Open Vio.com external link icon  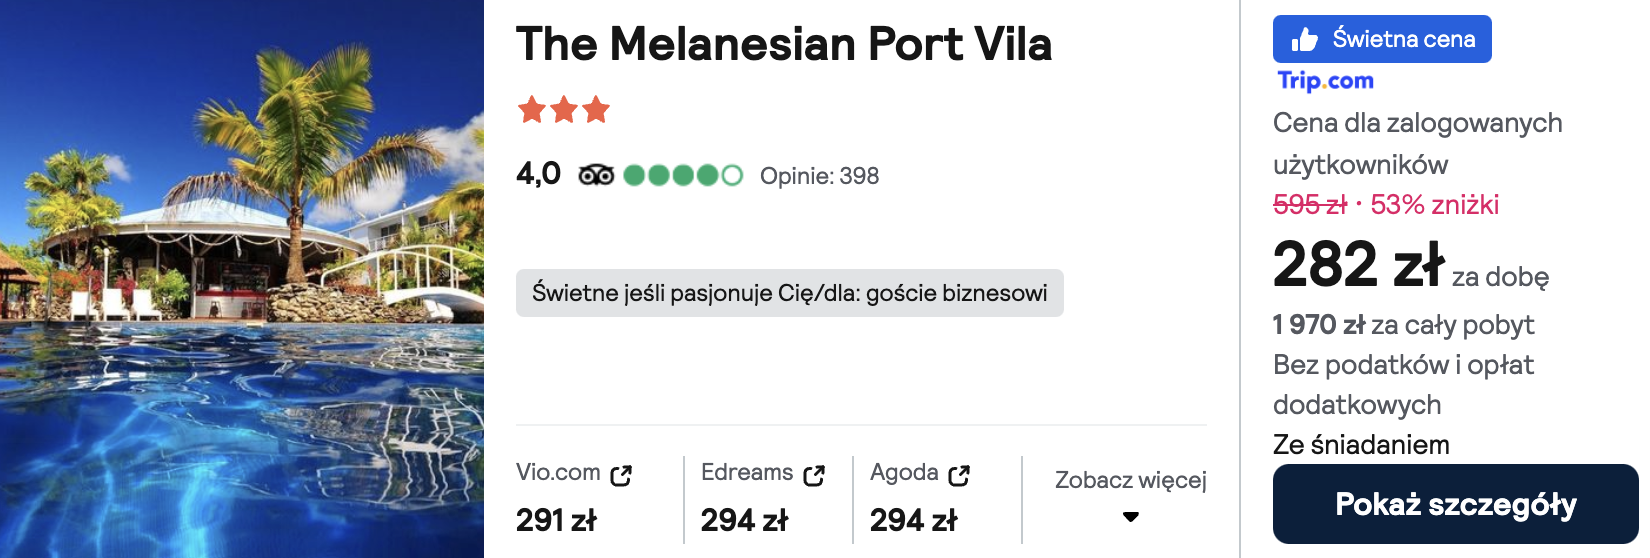pos(621,475)
